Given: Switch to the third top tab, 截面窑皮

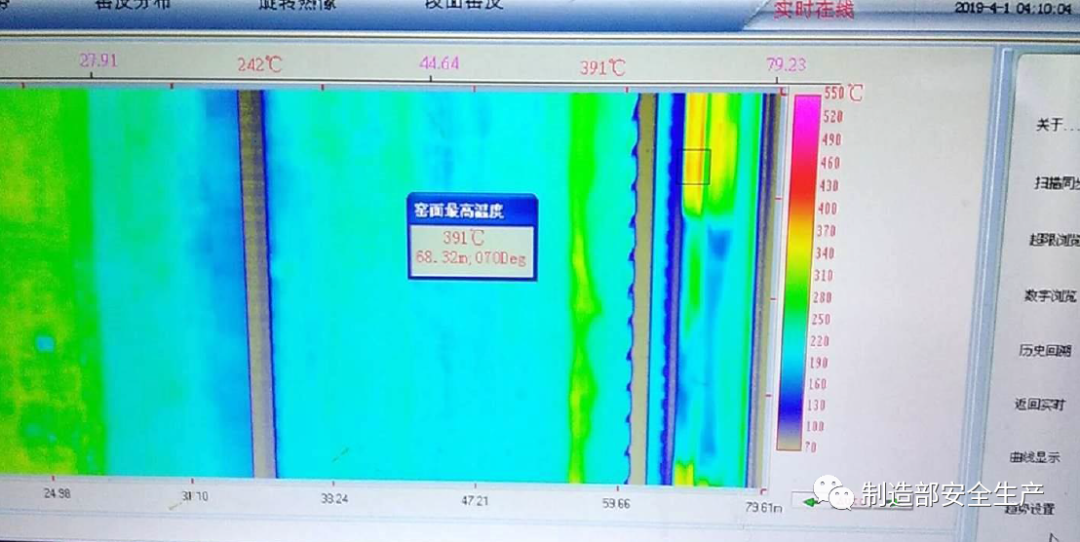Looking at the screenshot, I should (461, 5).
